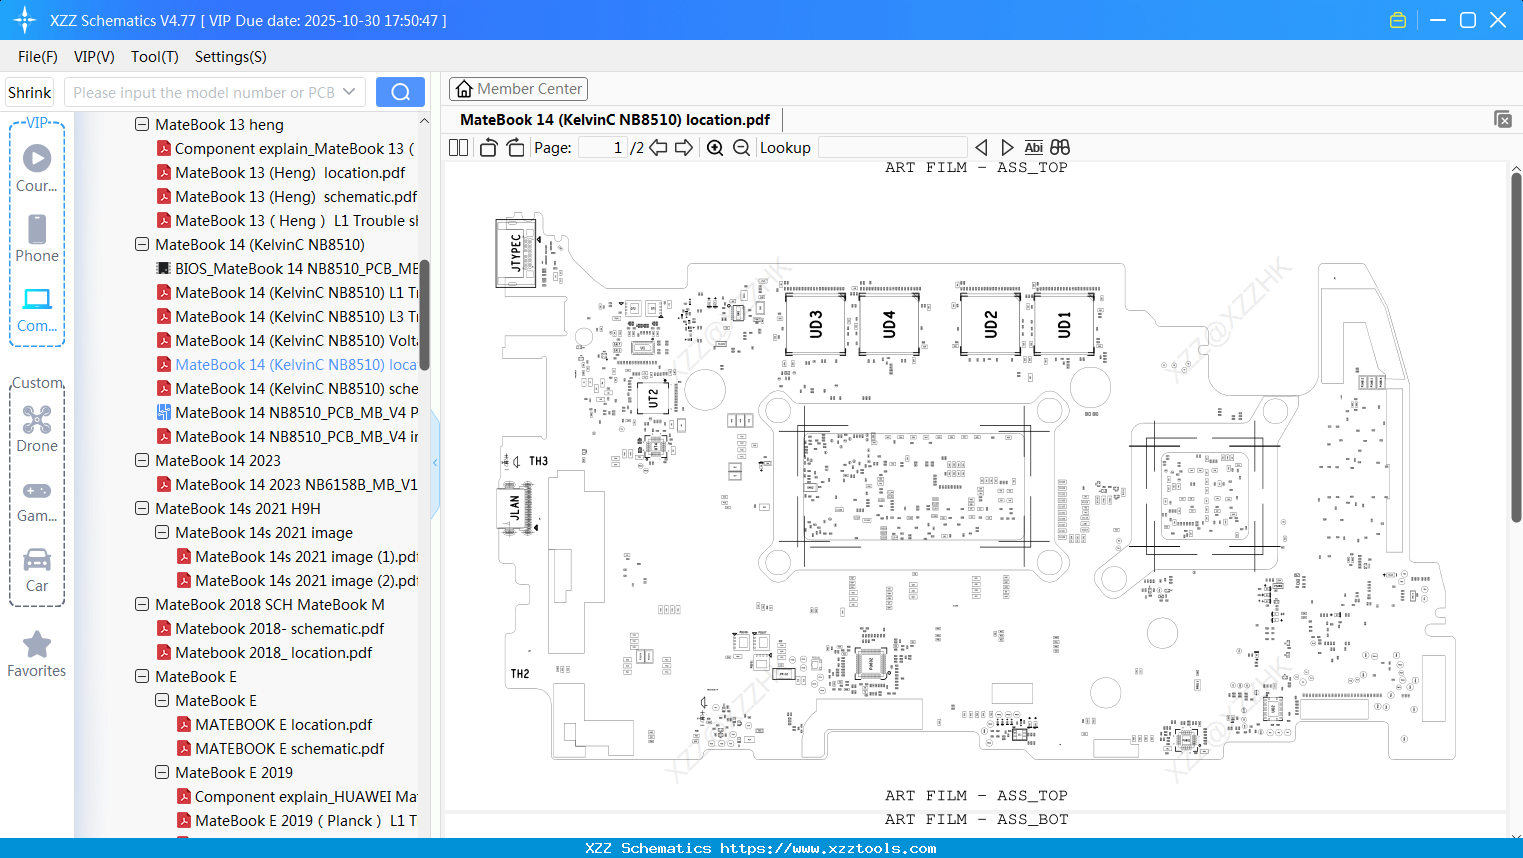The image size is (1523, 858).
Task: Click the Member Center button
Action: point(518,89)
